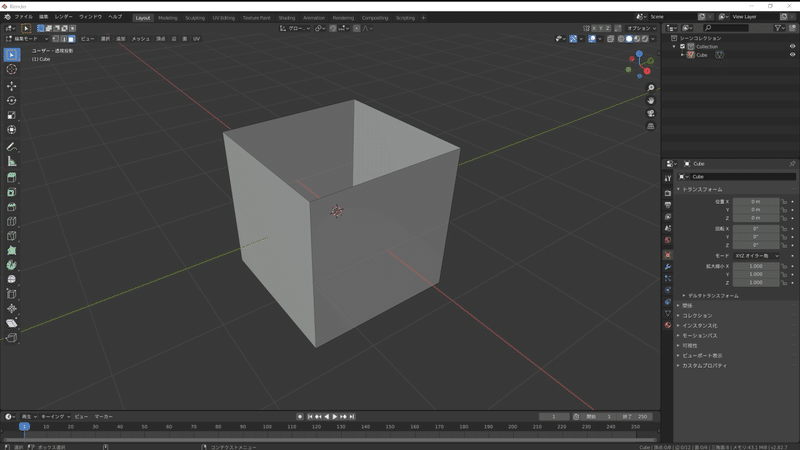
Task: Open the transform orientation Global dropdown
Action: point(295,28)
